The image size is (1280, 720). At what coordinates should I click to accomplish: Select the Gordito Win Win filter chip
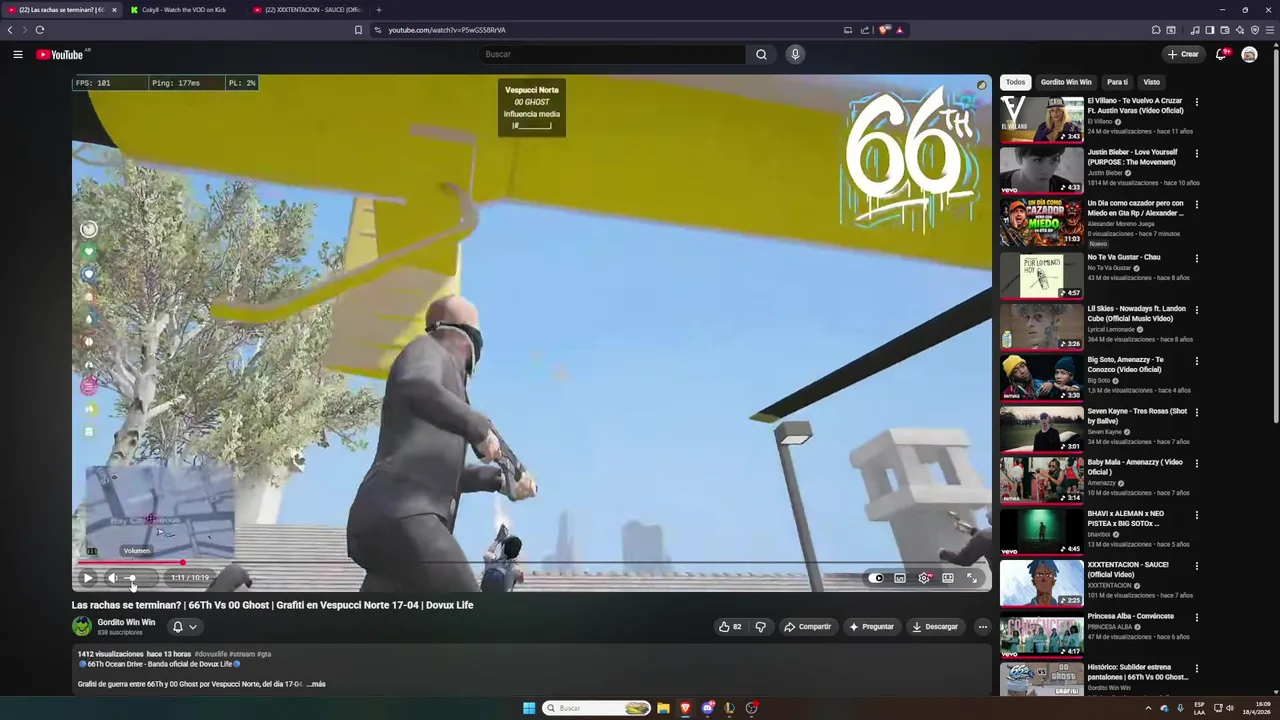pos(1066,82)
